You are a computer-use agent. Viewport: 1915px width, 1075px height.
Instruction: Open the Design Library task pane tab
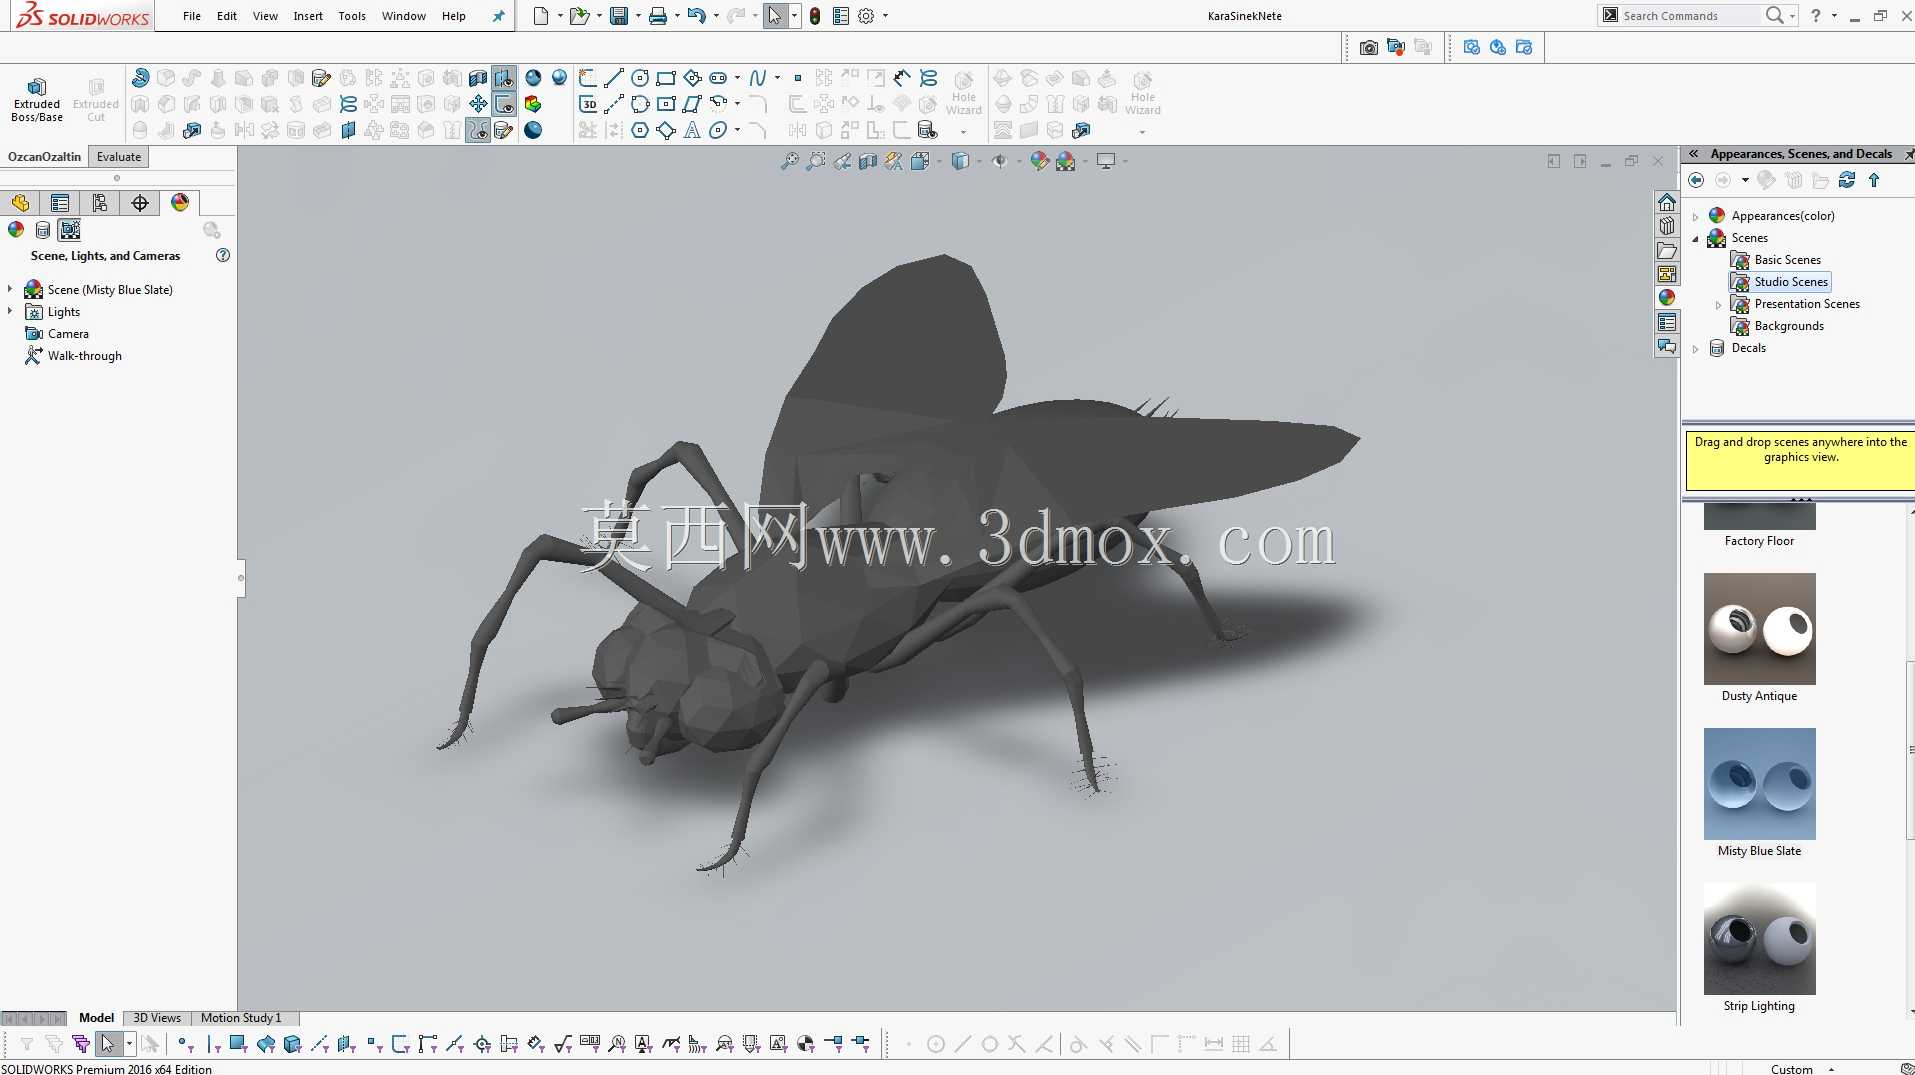click(x=1667, y=226)
